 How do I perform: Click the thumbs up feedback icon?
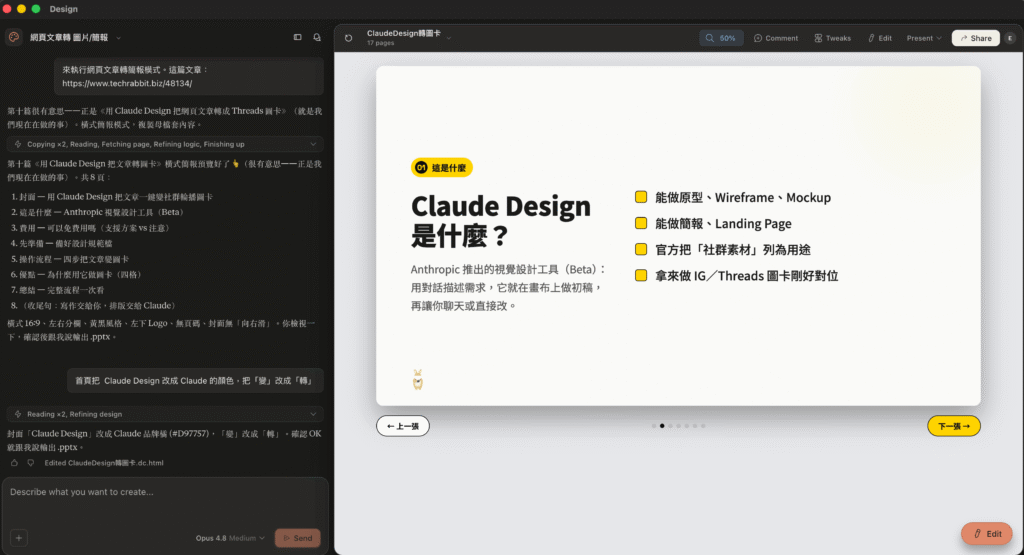click(x=14, y=462)
